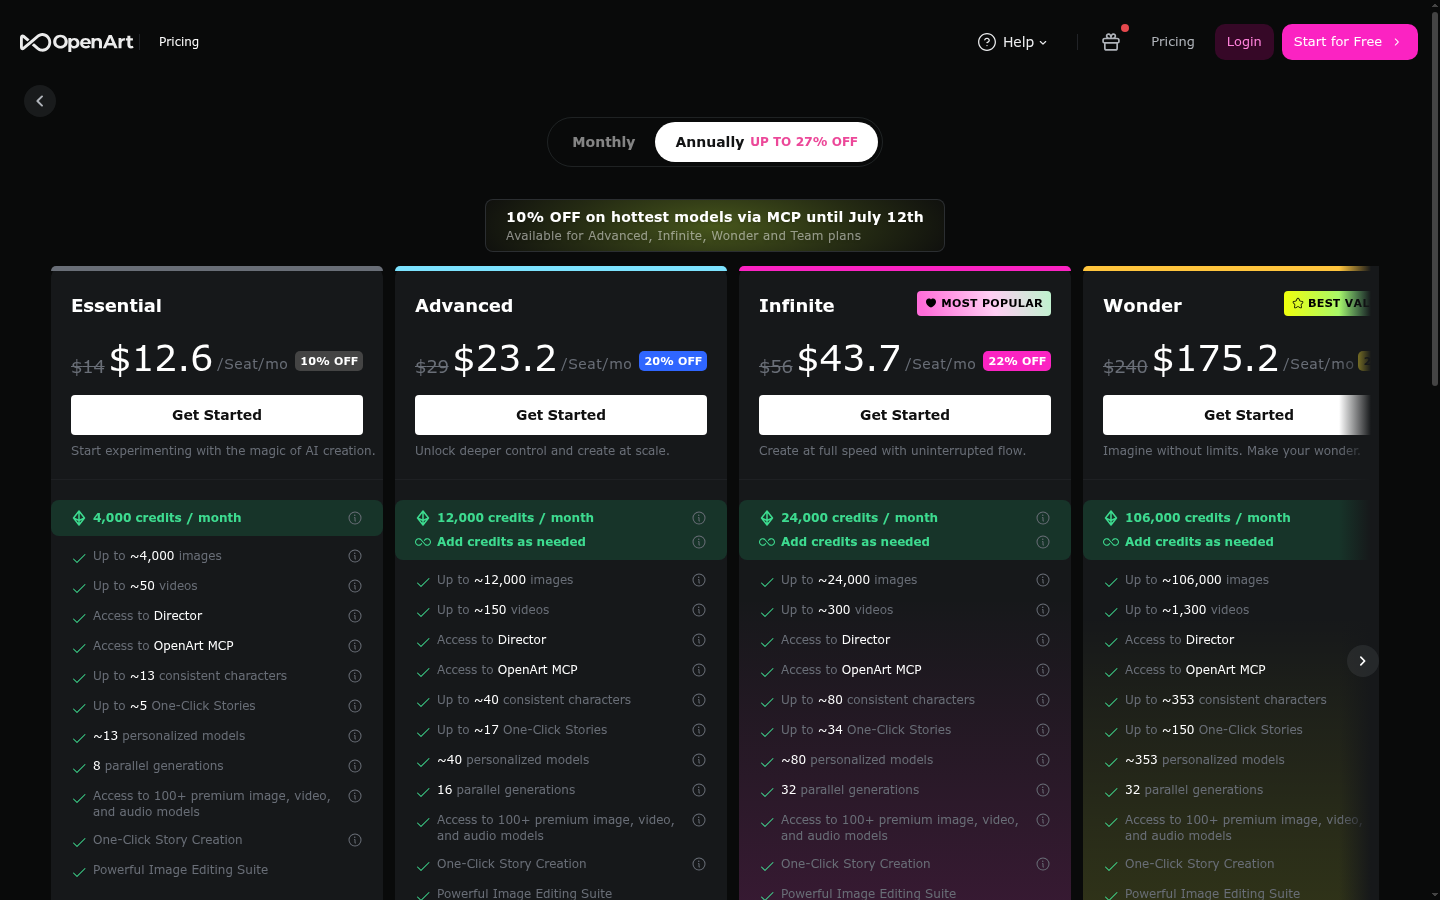Get Started with Infinite plan
The height and width of the screenshot is (900, 1440).
[x=905, y=415]
